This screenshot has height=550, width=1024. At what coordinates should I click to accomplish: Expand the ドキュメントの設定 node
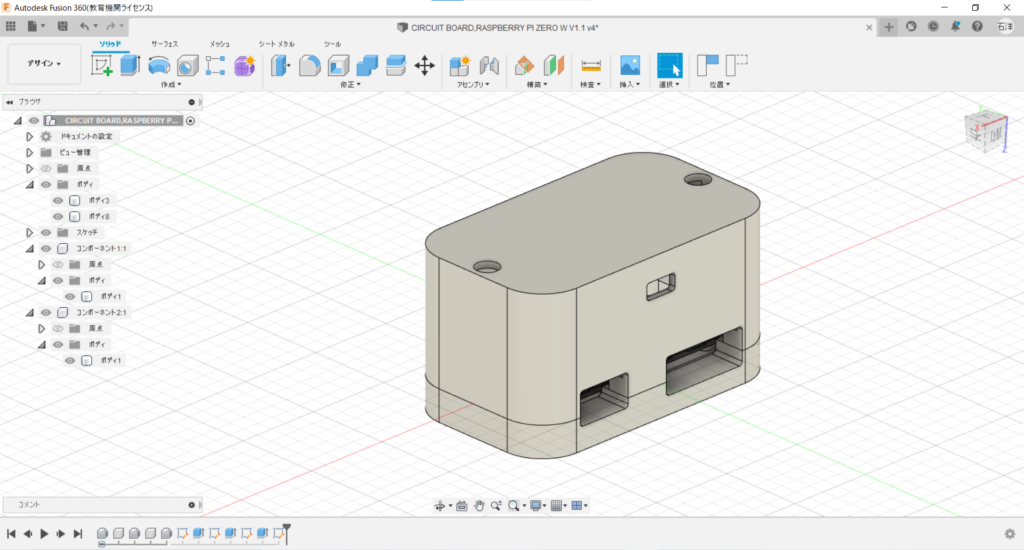29,137
